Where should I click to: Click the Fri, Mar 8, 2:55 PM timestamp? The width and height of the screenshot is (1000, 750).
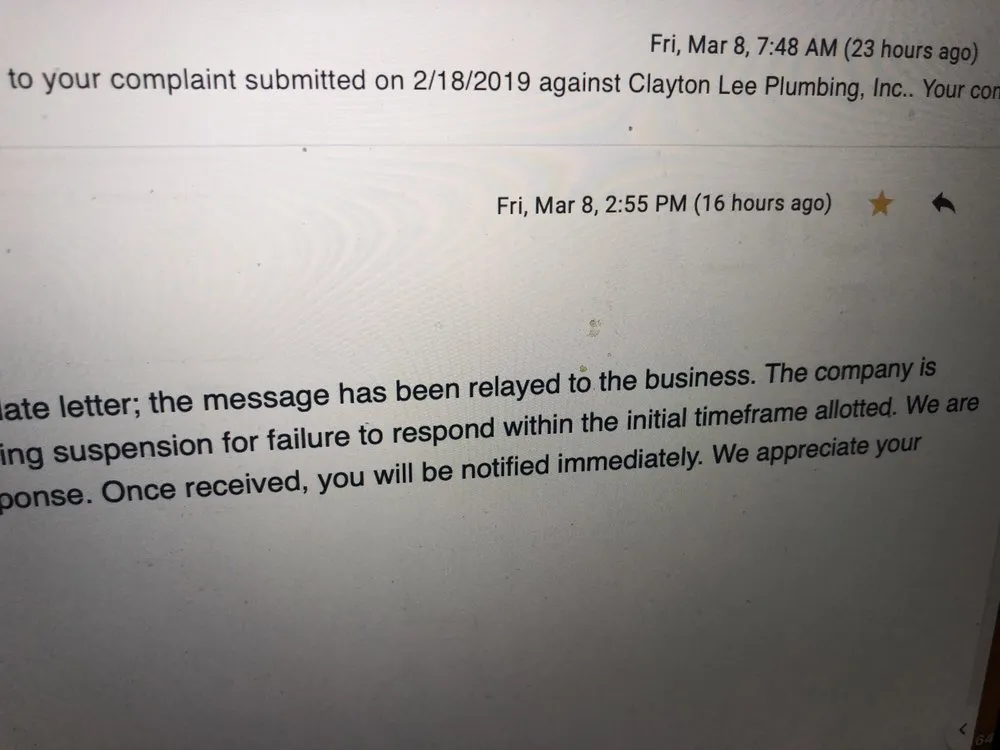591,205
